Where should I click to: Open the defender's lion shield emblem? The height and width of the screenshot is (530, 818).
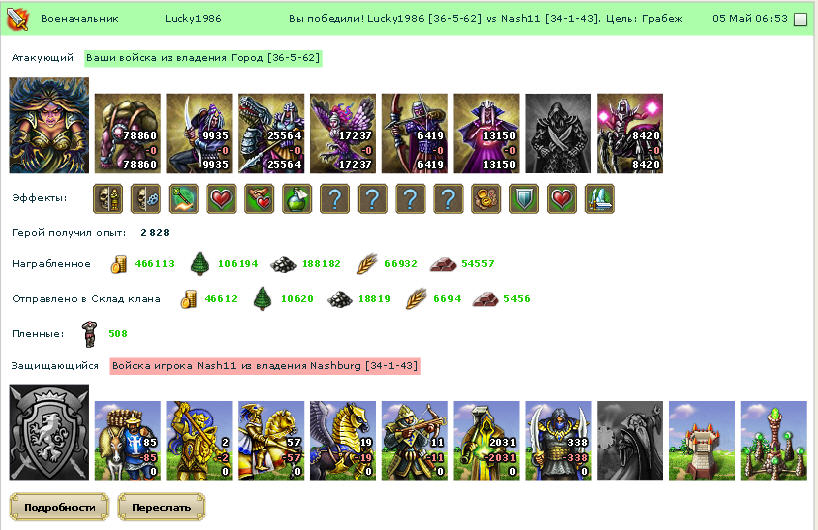(49, 433)
